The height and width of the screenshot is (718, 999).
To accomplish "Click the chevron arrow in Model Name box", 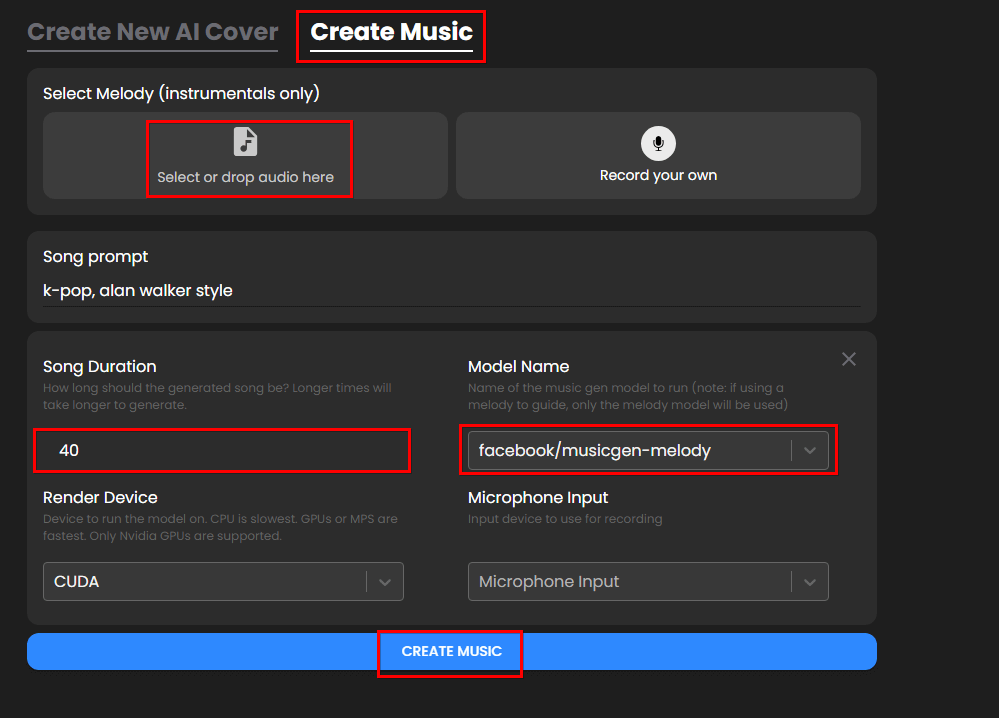I will point(810,451).
